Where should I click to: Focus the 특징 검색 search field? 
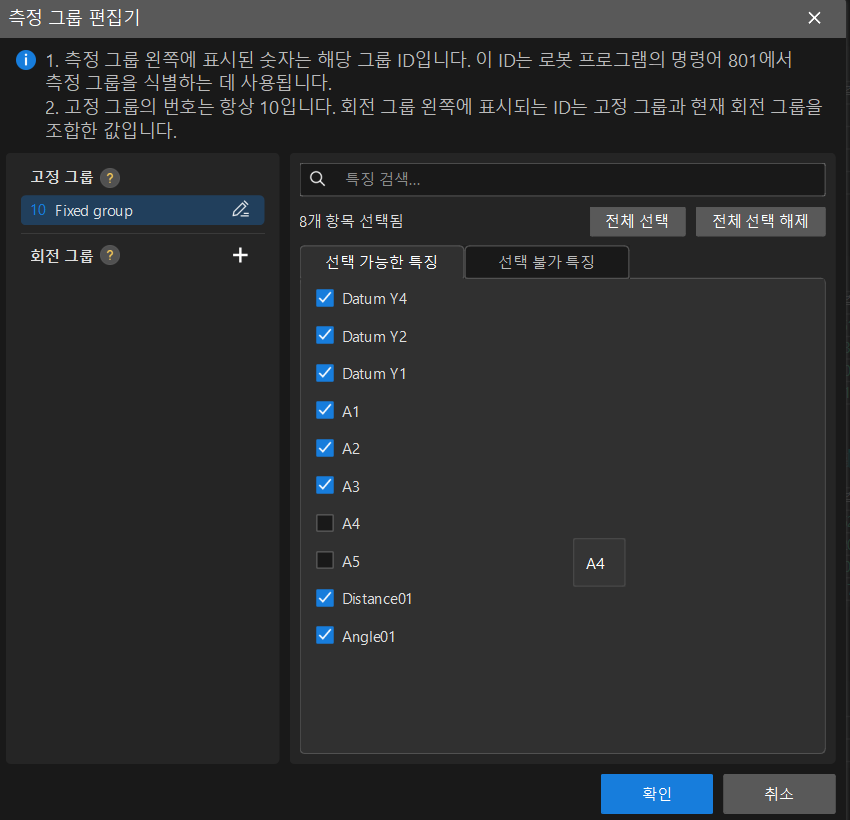click(563, 179)
